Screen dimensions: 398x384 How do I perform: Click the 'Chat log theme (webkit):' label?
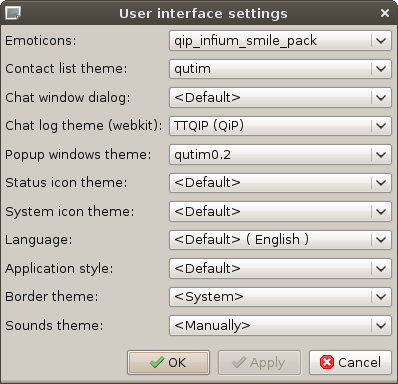coord(84,126)
